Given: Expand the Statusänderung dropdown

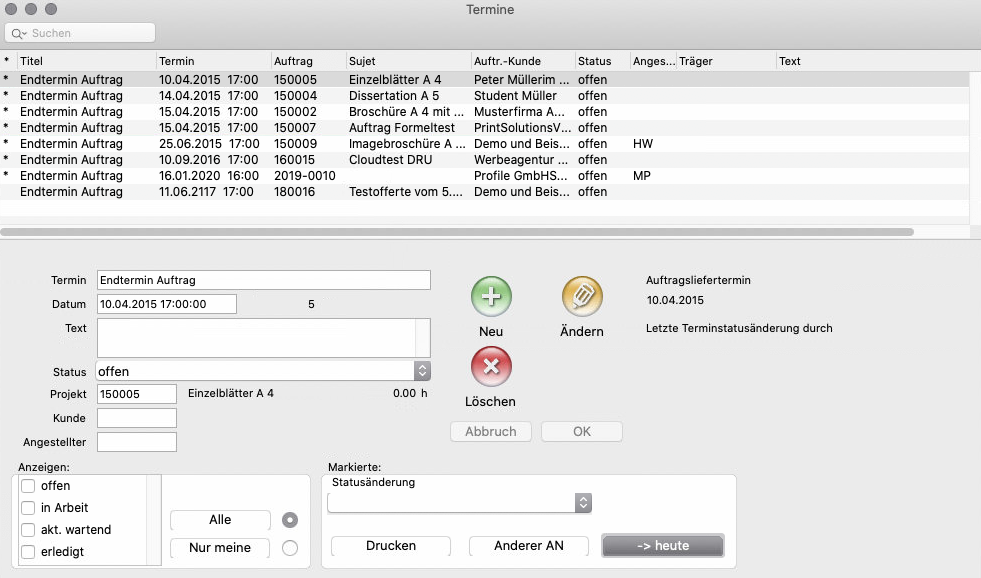Looking at the screenshot, I should [584, 503].
